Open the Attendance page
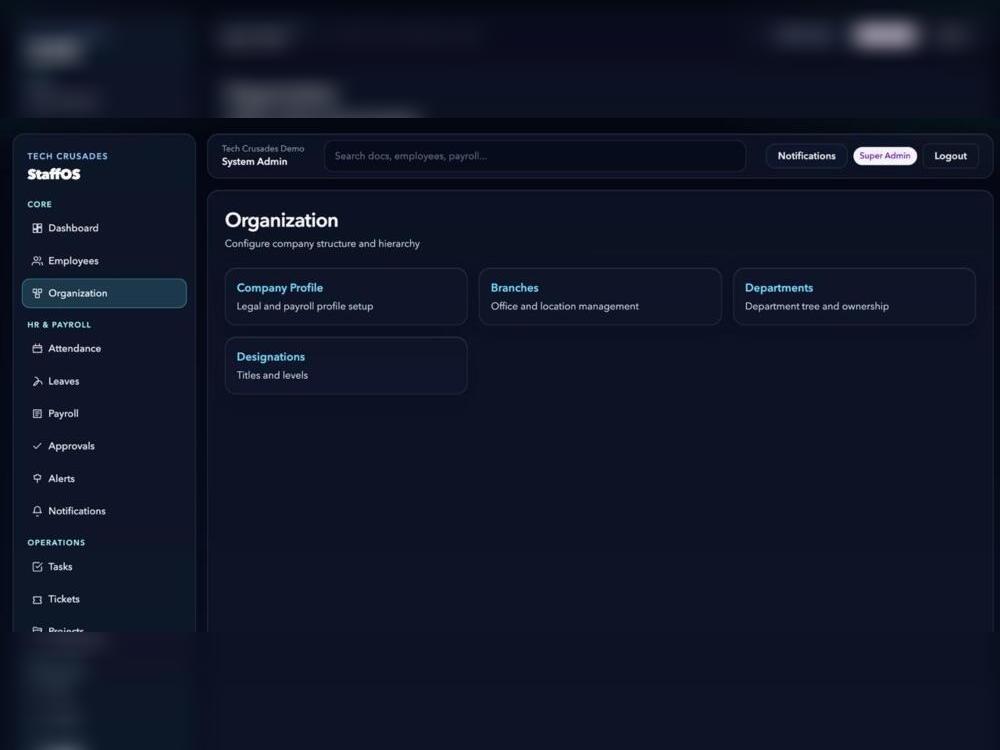This screenshot has height=750, width=1000. point(104,348)
